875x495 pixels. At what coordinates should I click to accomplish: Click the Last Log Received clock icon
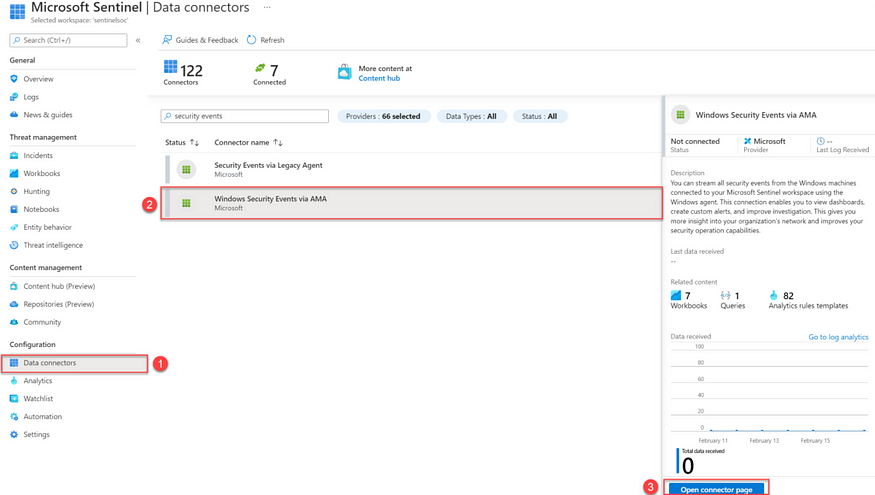820,141
